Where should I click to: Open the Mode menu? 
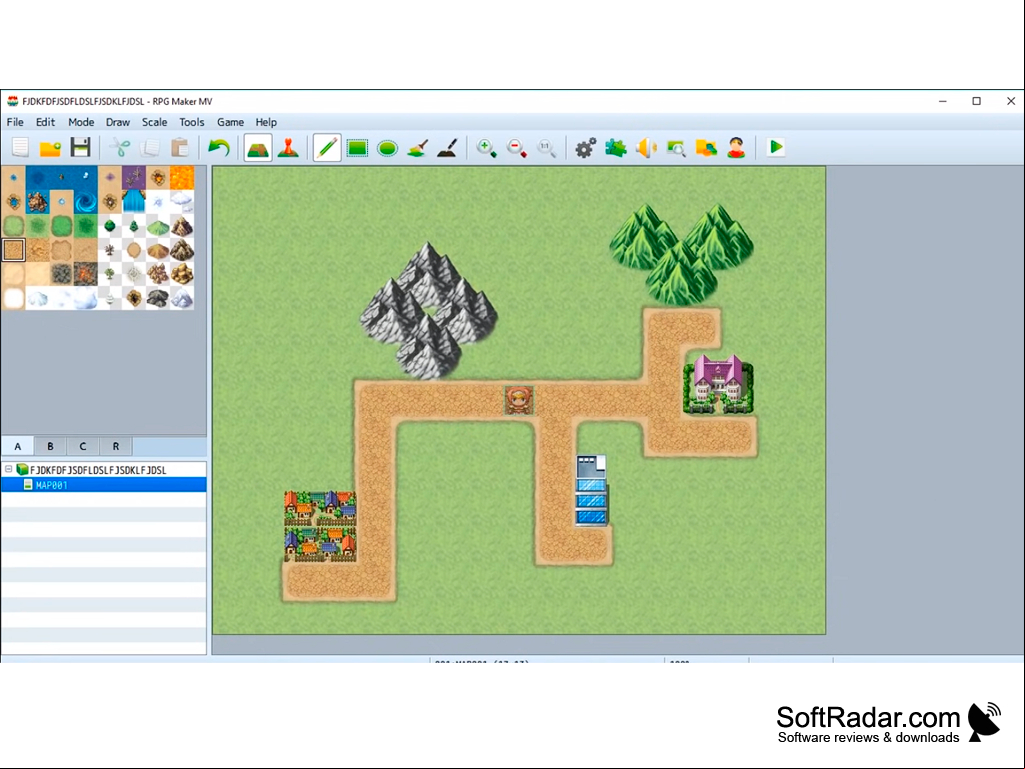(81, 122)
